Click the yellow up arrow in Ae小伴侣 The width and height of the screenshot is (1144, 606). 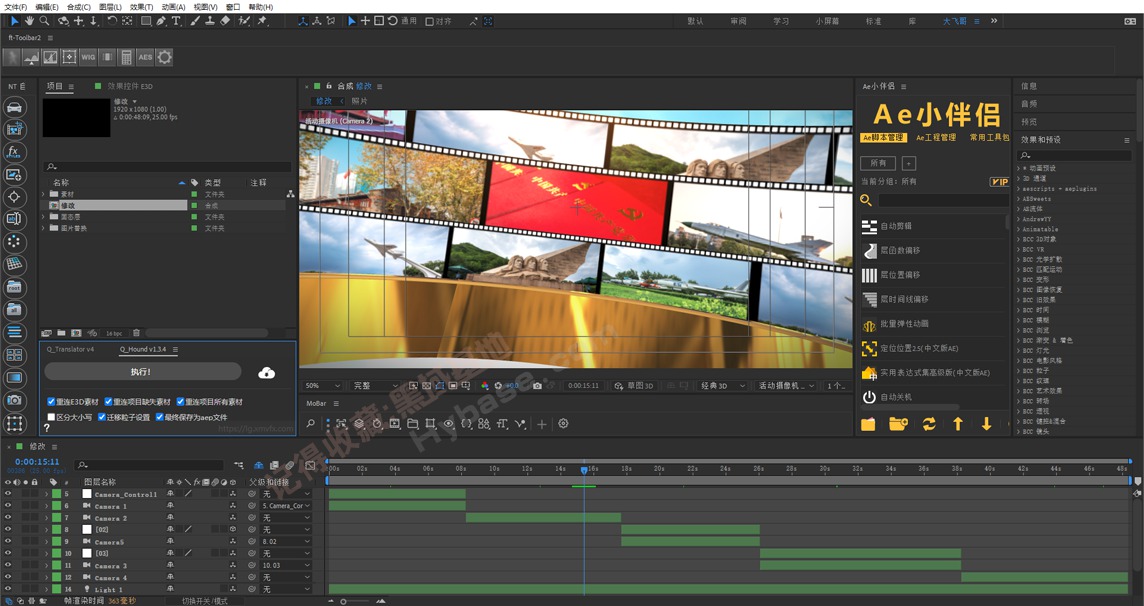click(958, 424)
